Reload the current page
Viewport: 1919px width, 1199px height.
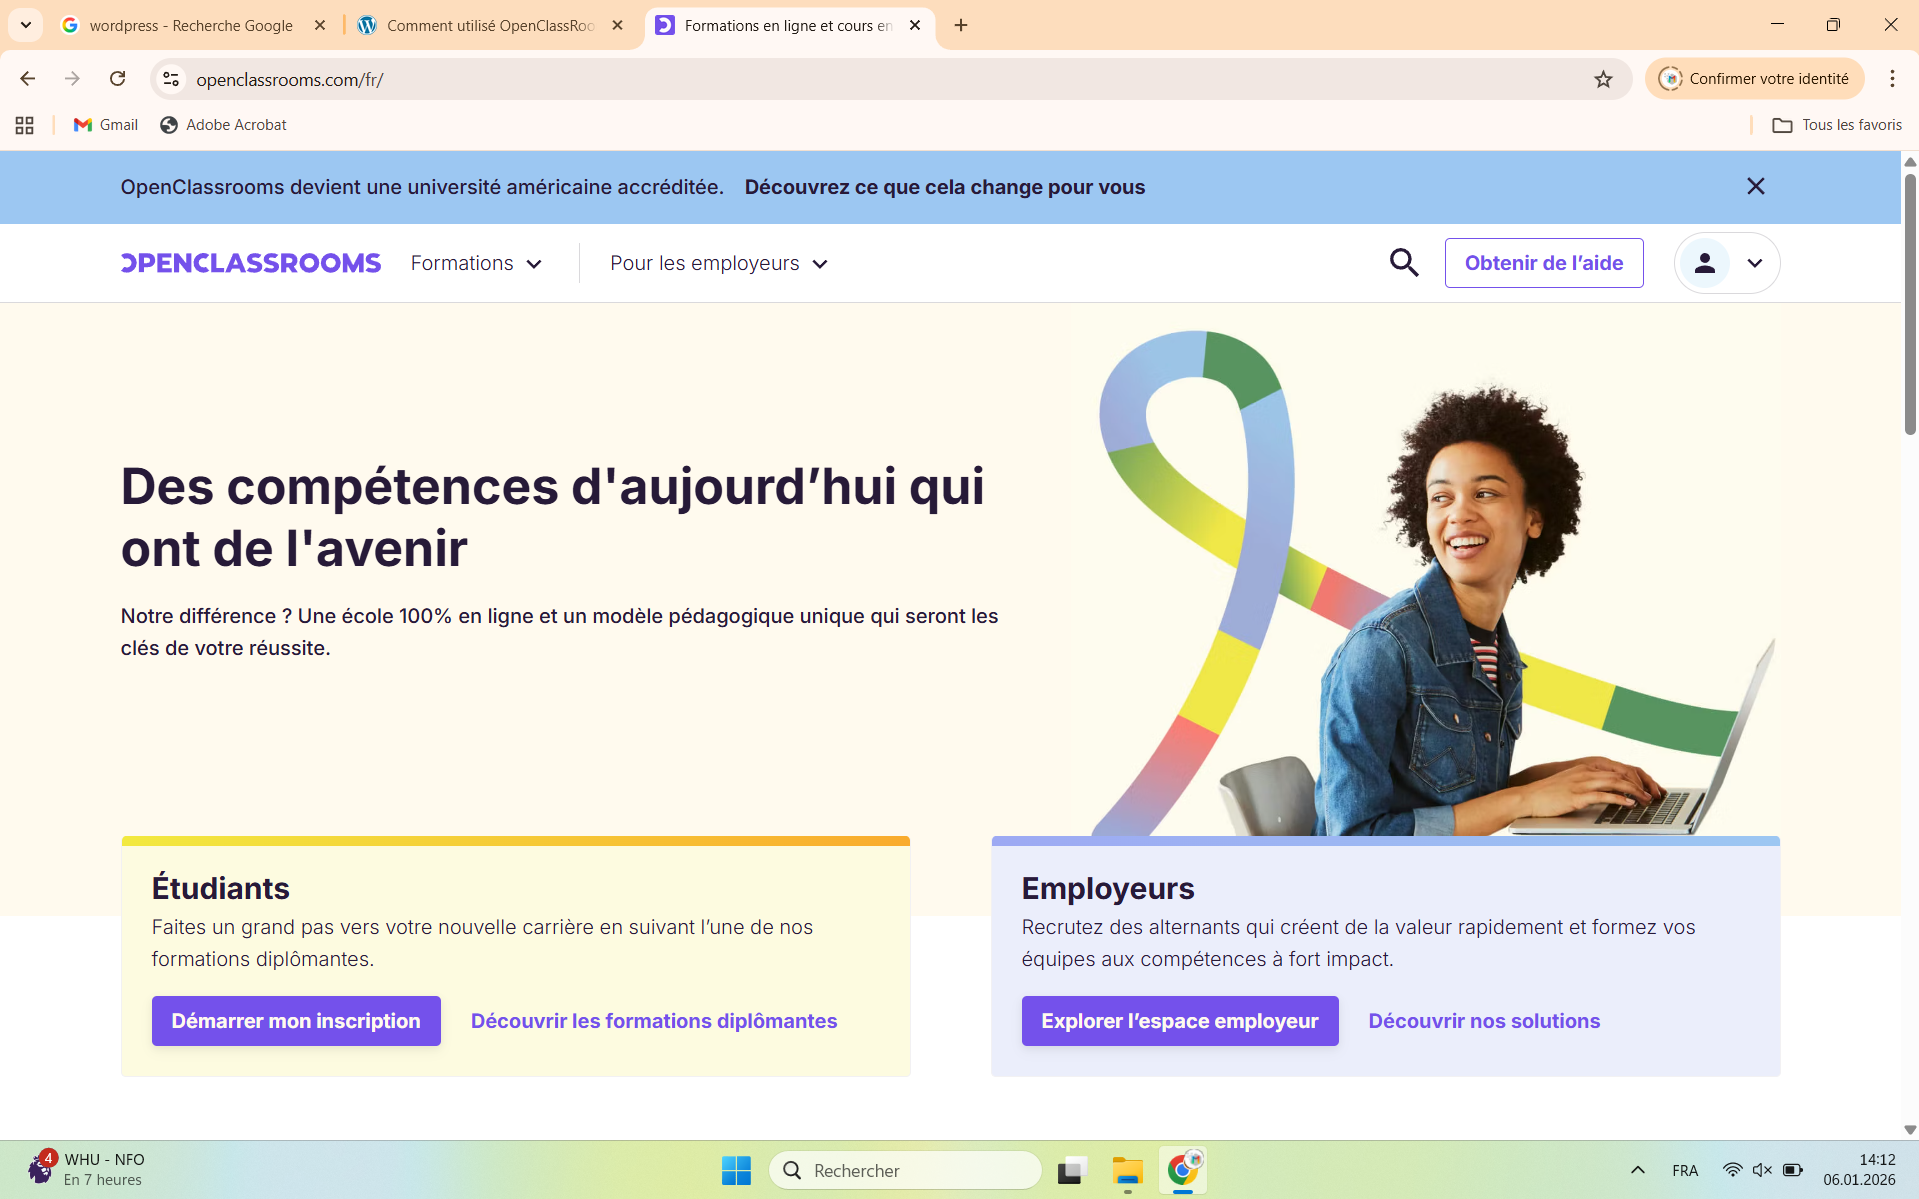tap(117, 79)
